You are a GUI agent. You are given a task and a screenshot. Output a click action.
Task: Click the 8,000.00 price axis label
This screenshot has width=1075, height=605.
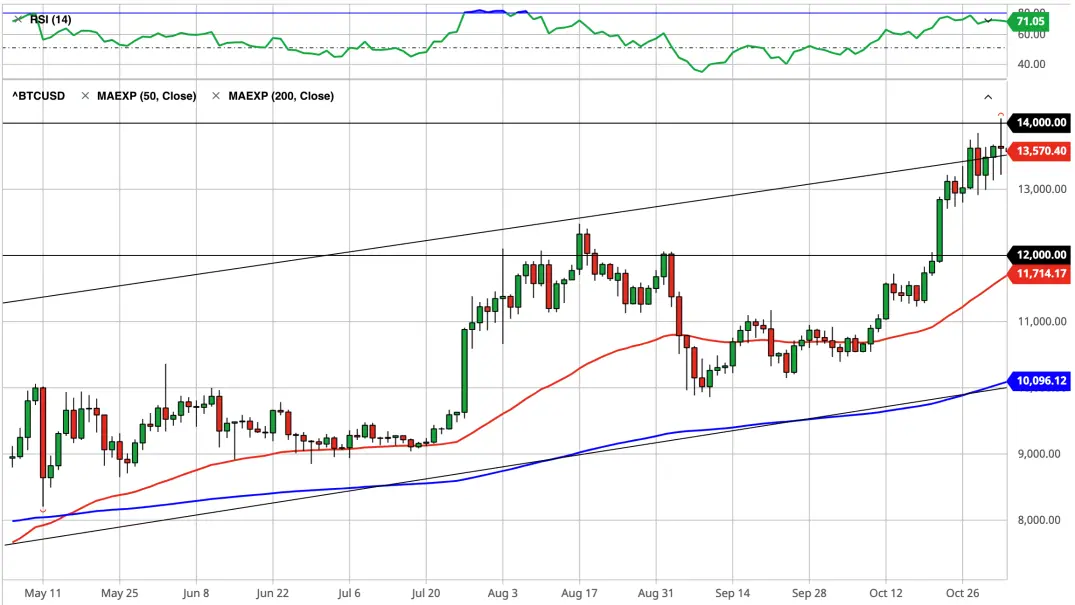click(x=1041, y=520)
